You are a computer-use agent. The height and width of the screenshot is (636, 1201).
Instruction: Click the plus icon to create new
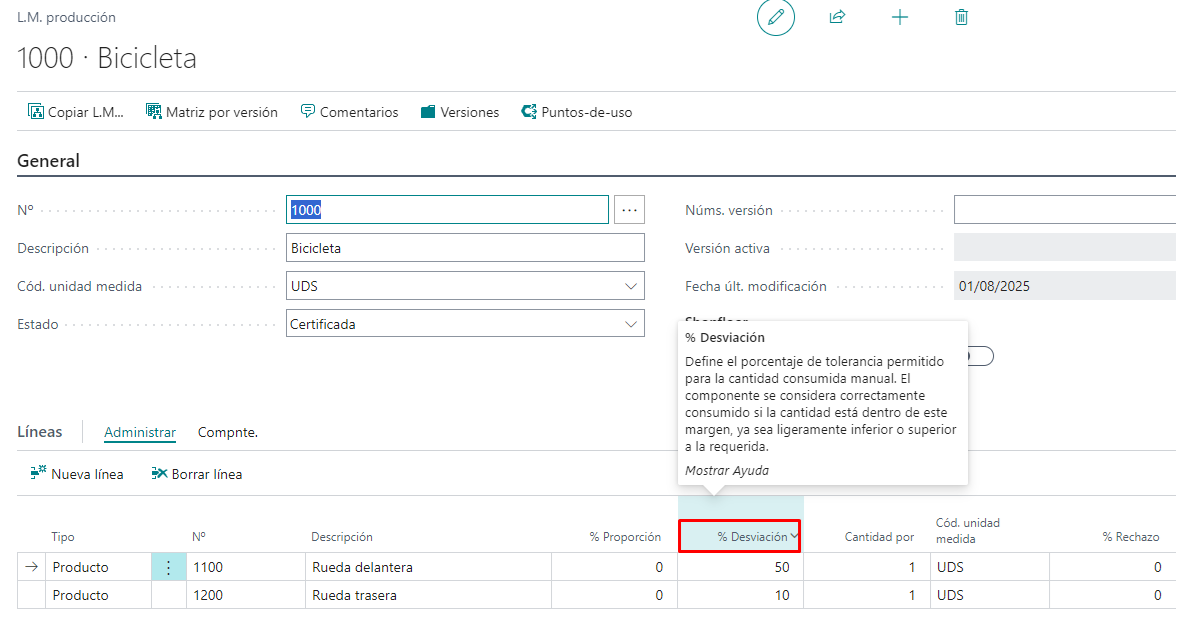pos(900,18)
